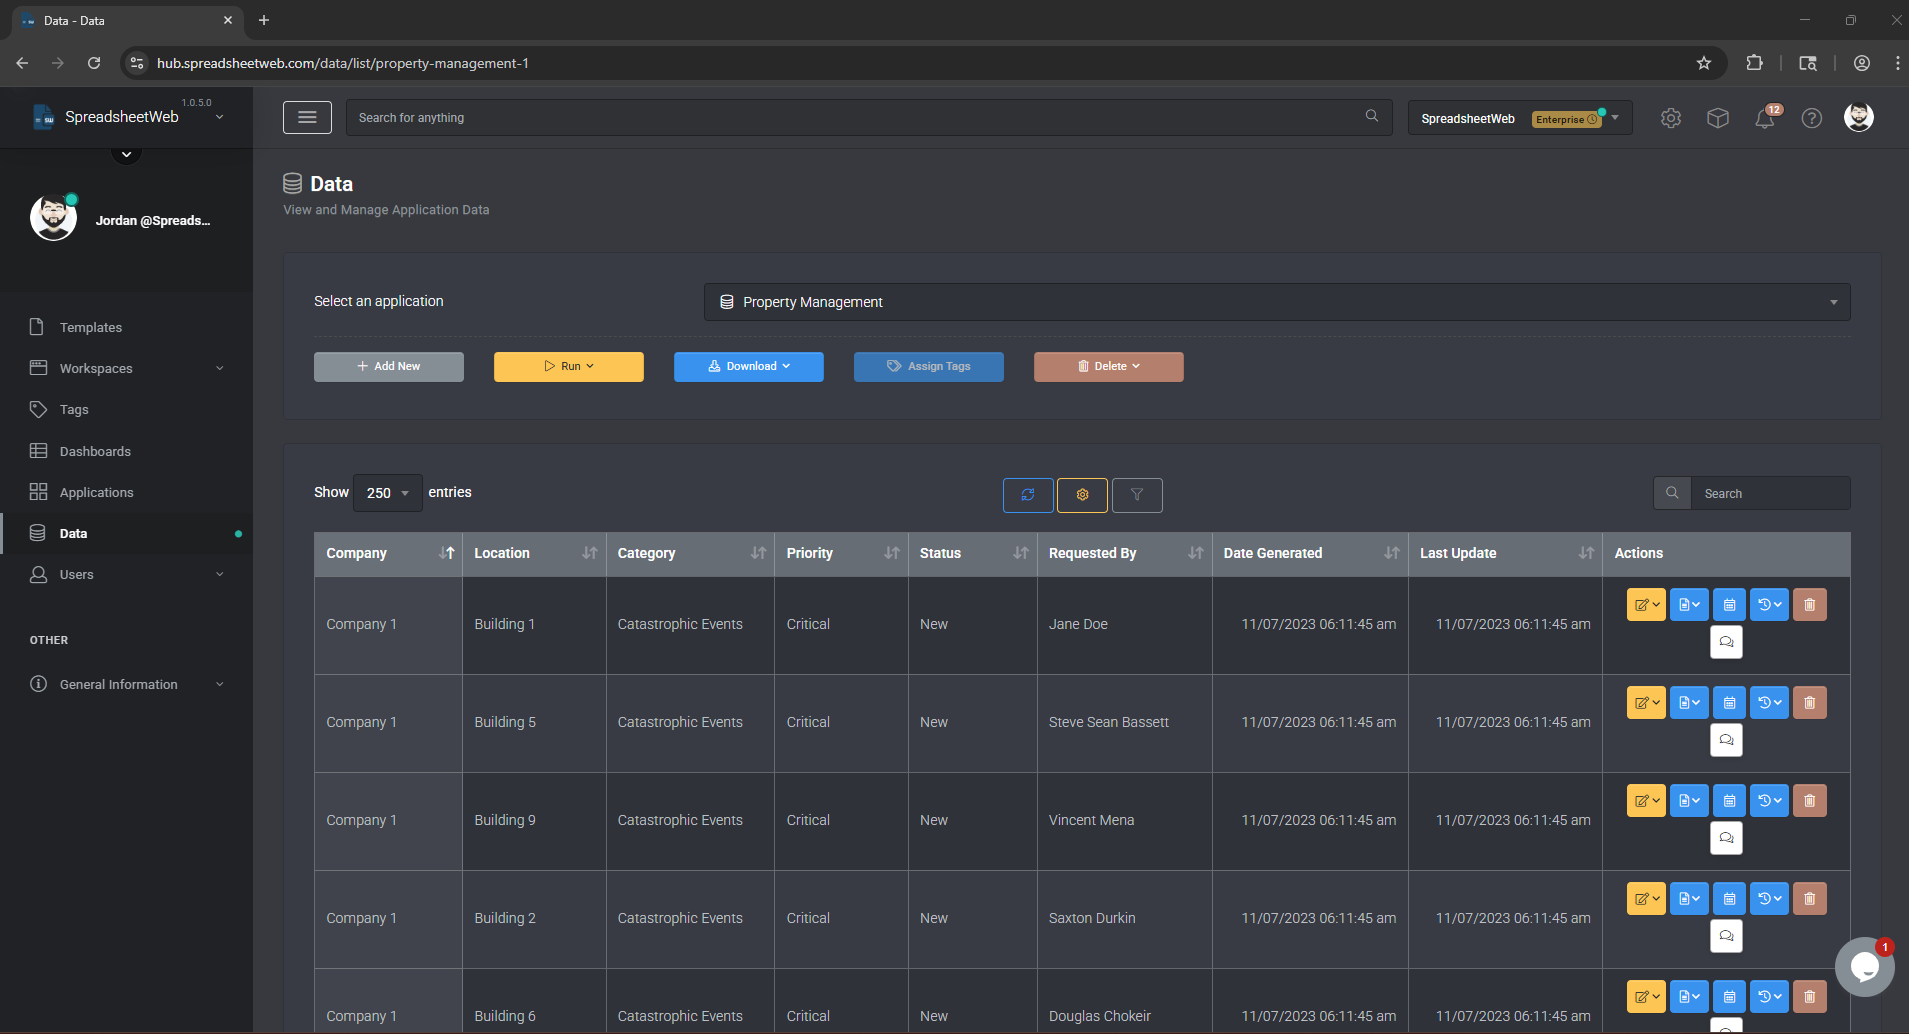The height and width of the screenshot is (1034, 1909).
Task: Expand the yellow Run dropdown button
Action: [568, 367]
